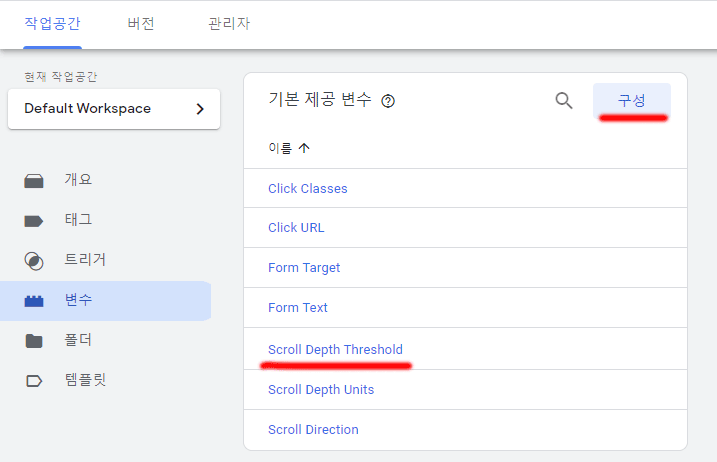Open the Scroll Direction variable
717x462 pixels.
pos(313,430)
